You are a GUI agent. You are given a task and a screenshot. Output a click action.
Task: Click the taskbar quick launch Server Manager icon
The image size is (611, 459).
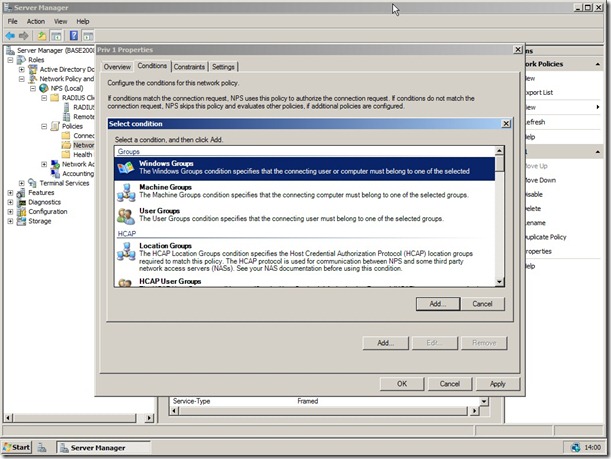coord(42,448)
